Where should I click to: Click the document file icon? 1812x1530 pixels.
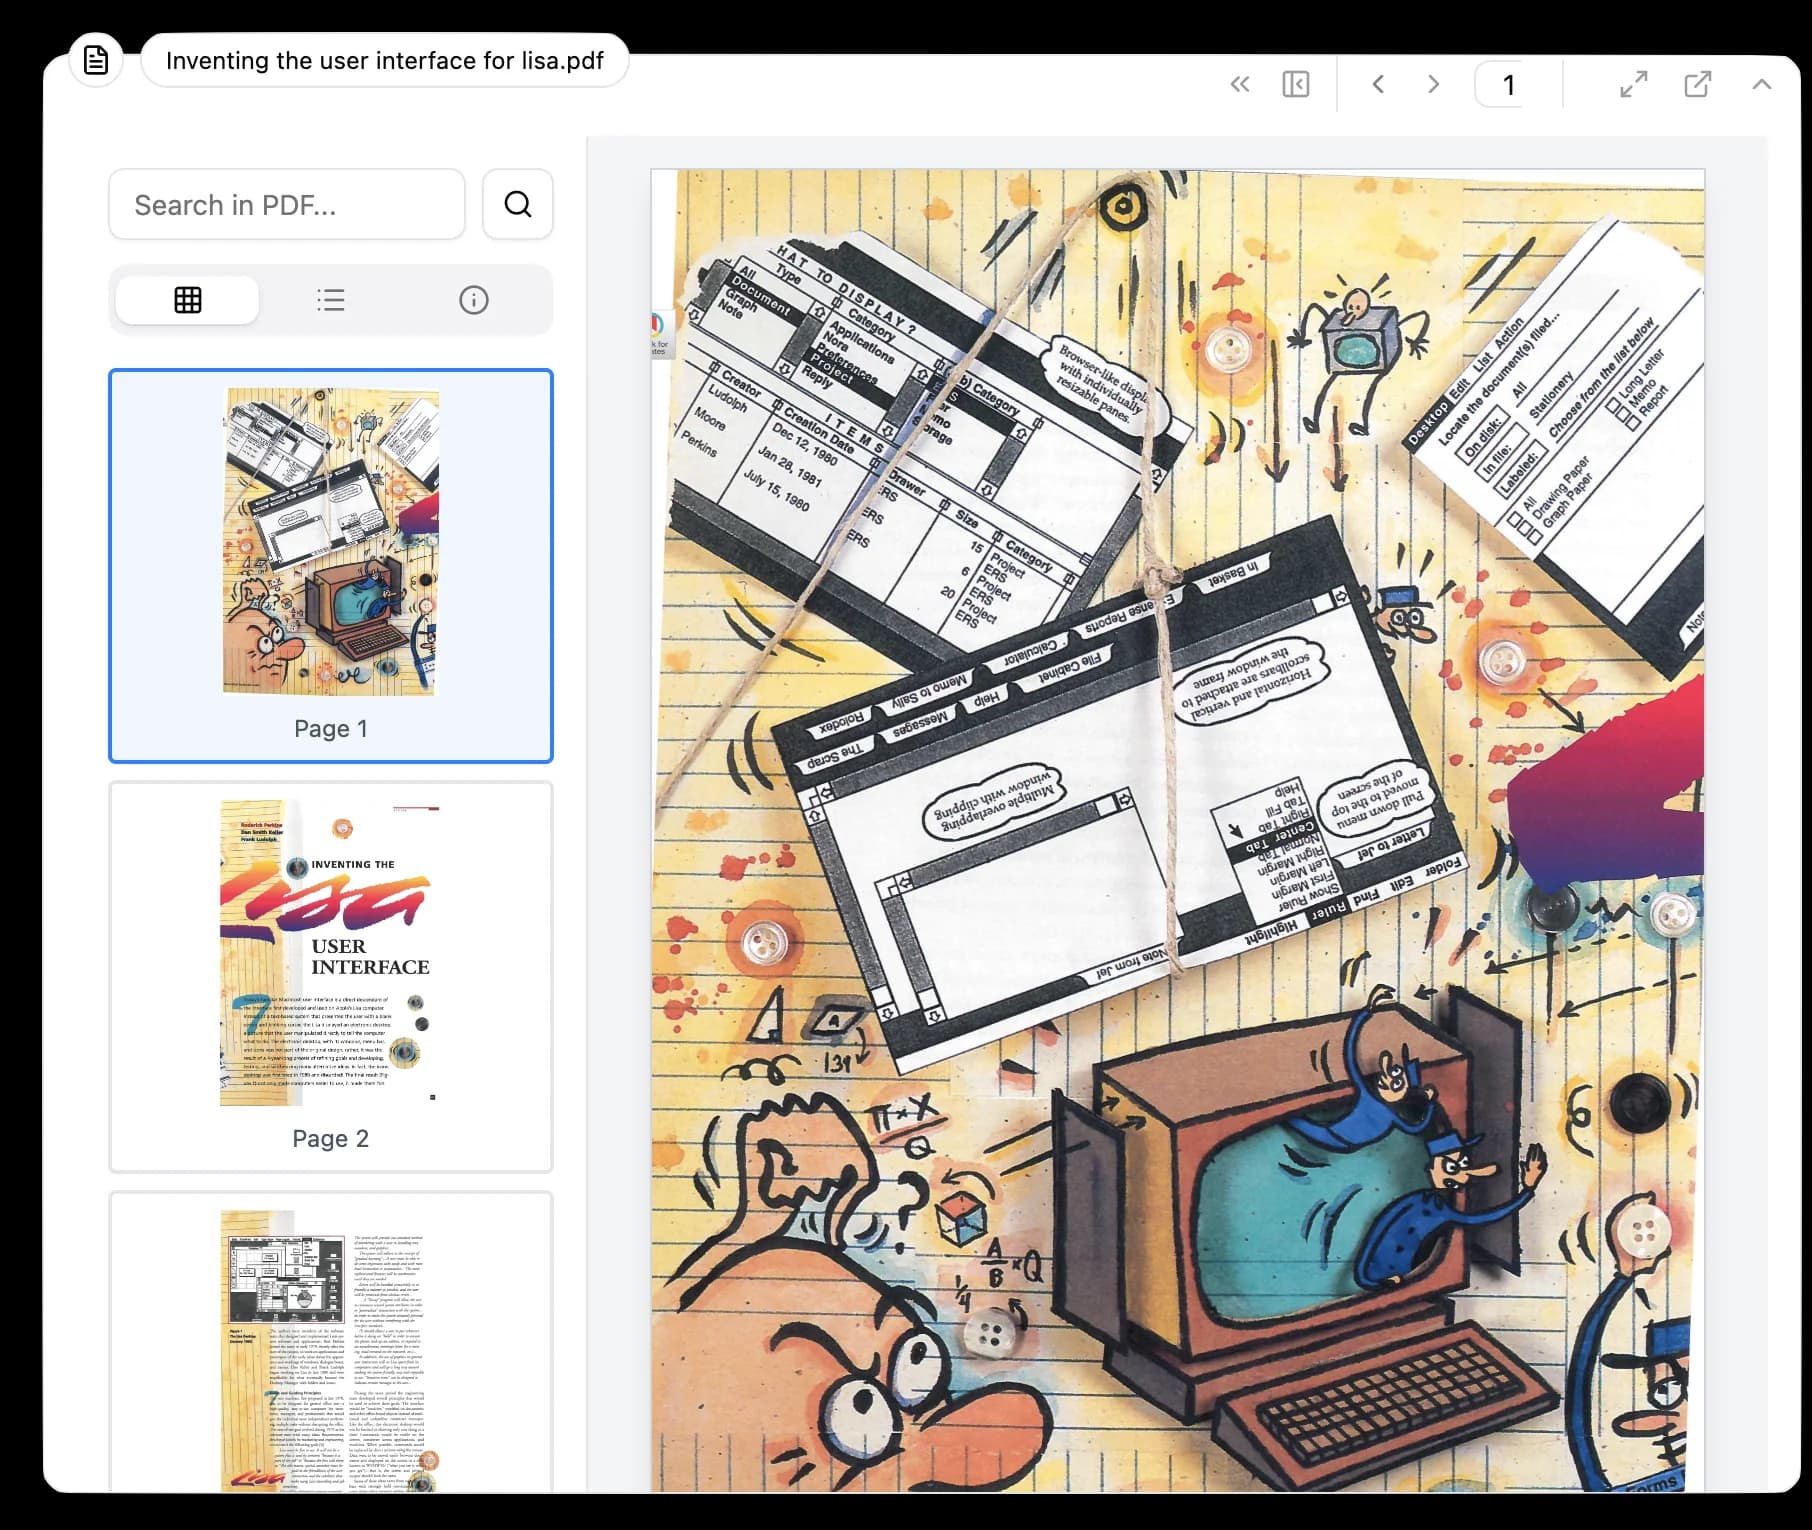click(96, 60)
